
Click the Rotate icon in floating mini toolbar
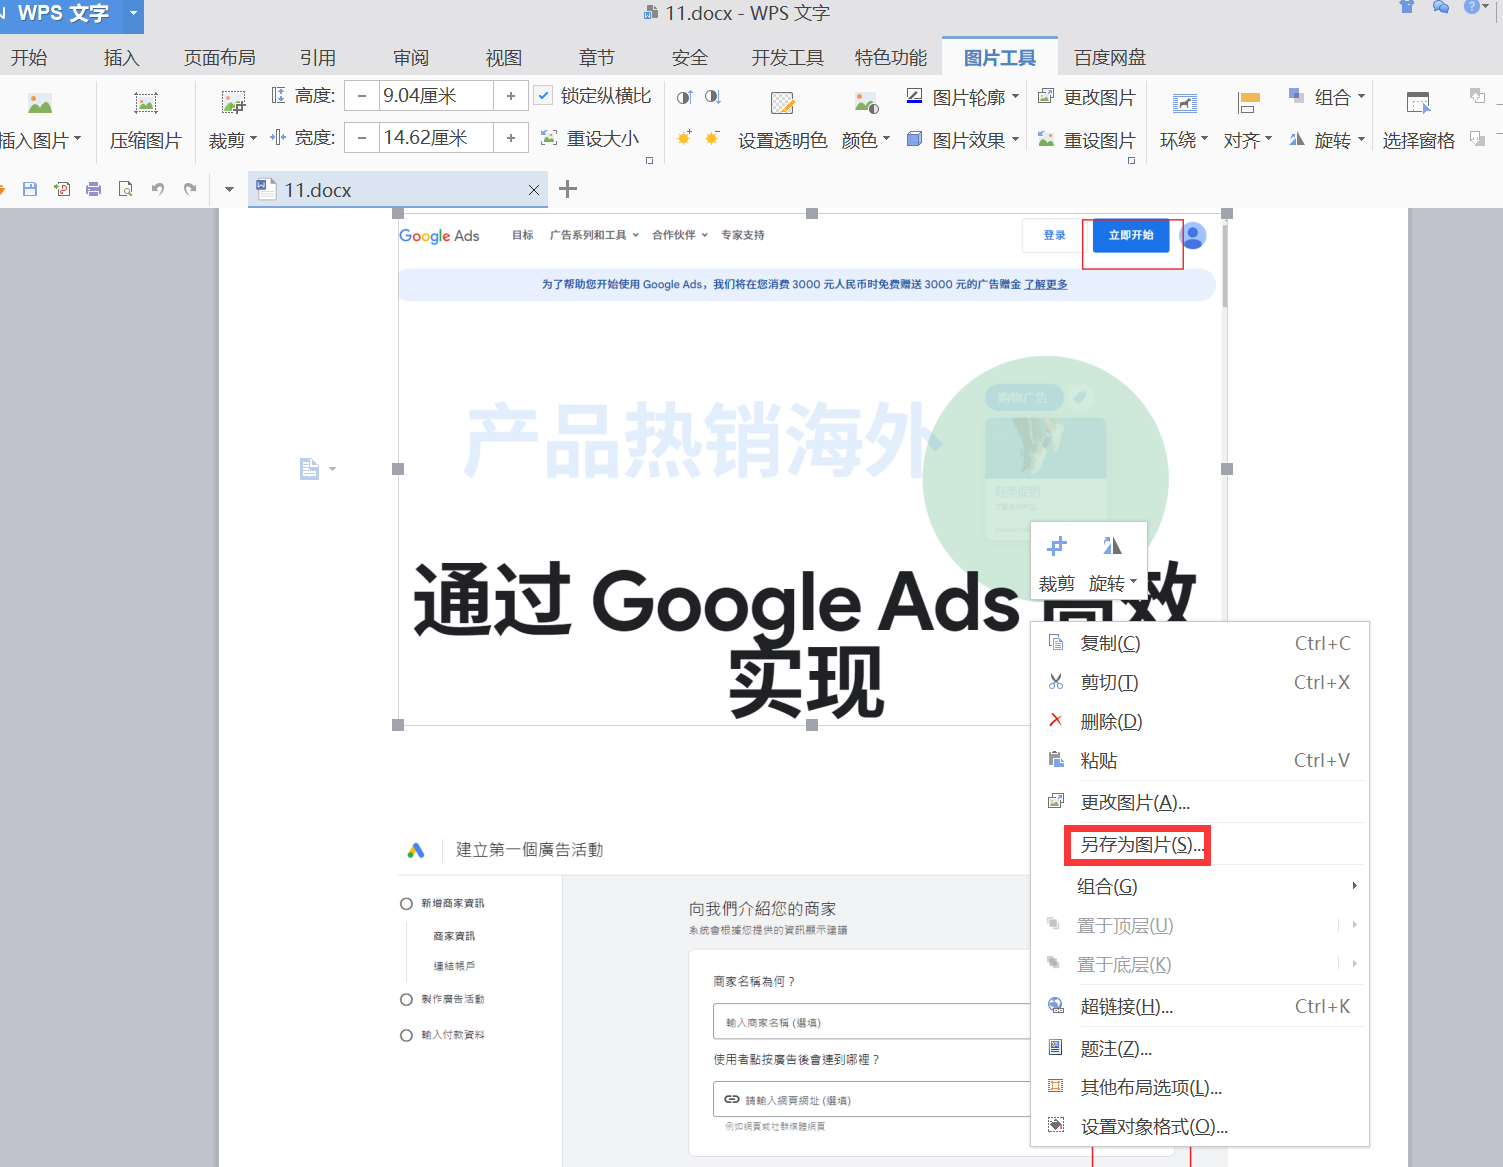click(x=1112, y=546)
